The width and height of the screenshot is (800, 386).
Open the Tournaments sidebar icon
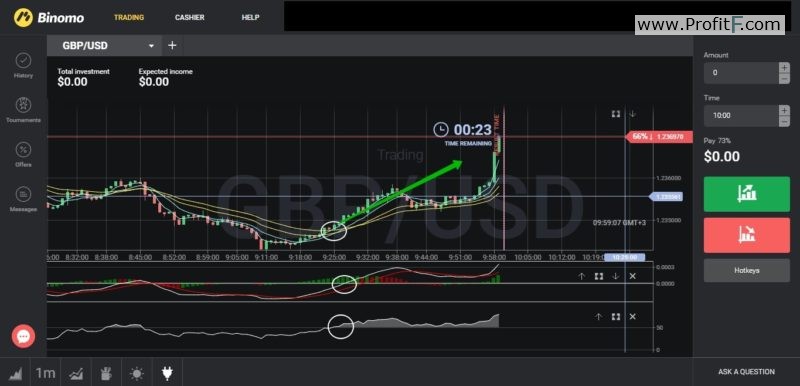[23, 105]
